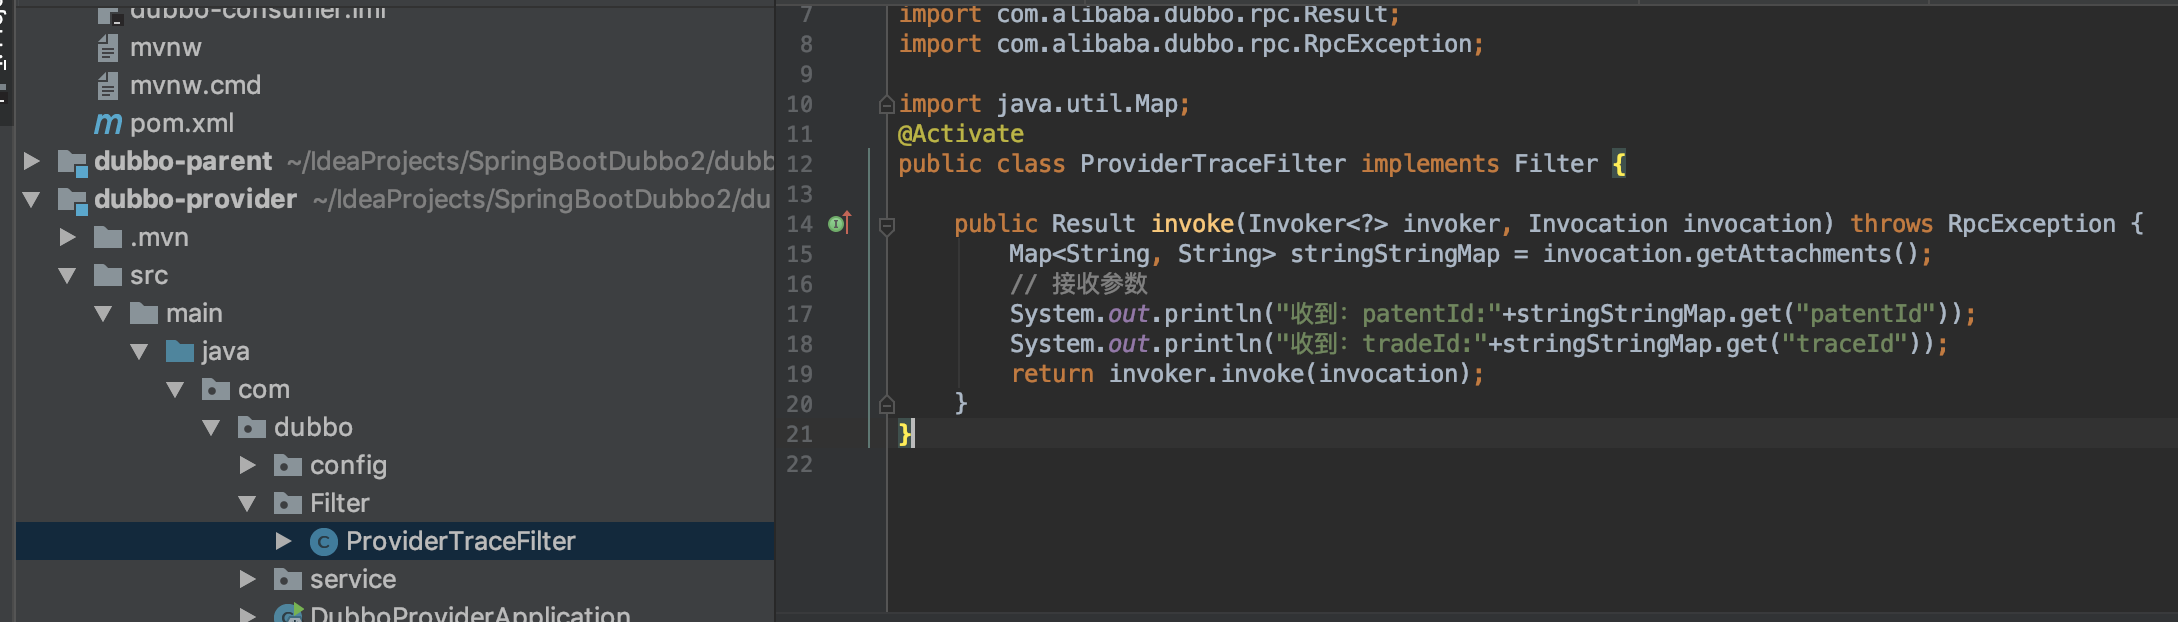Click the src folder icon

point(108,276)
